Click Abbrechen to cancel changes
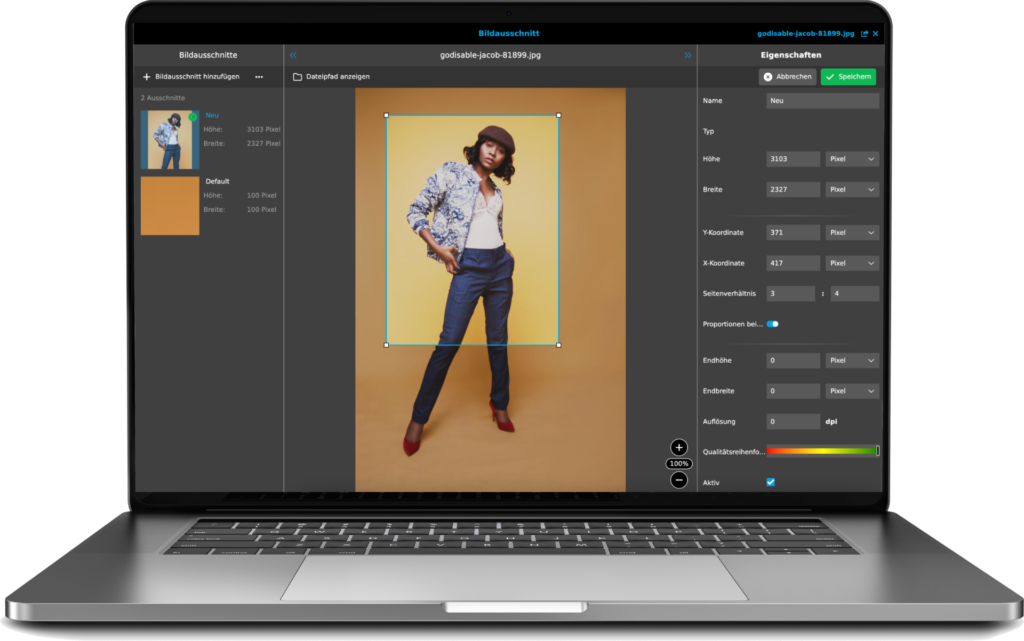The height and width of the screenshot is (641, 1024). pos(788,77)
